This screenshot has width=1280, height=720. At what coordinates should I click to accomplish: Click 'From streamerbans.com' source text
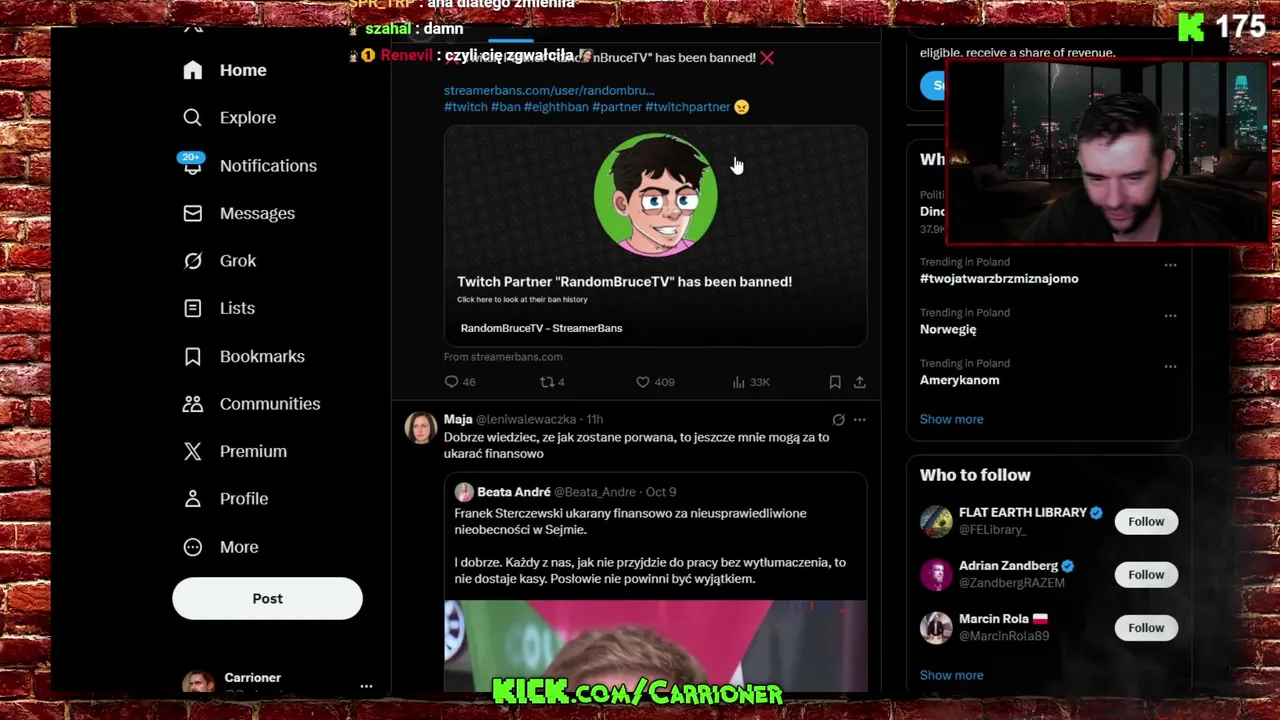coord(503,357)
